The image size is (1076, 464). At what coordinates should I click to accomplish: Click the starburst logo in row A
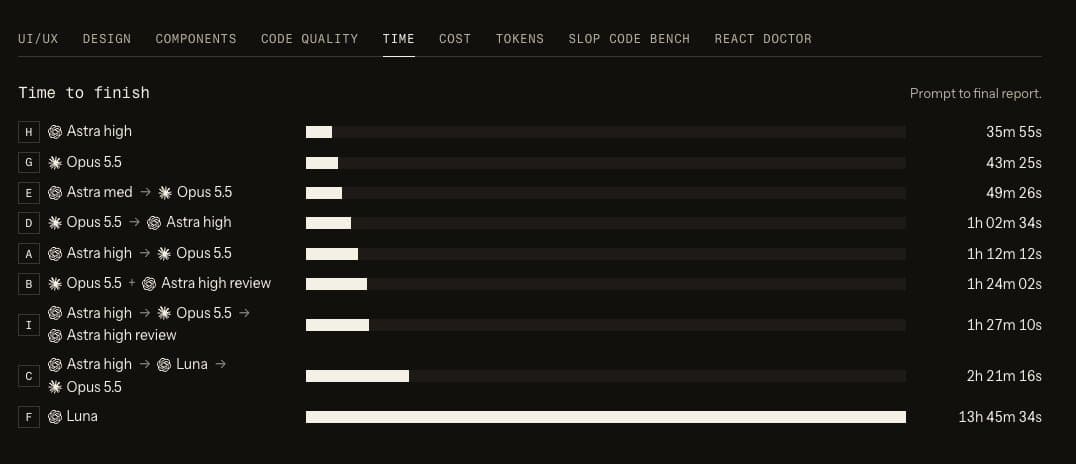tap(164, 254)
